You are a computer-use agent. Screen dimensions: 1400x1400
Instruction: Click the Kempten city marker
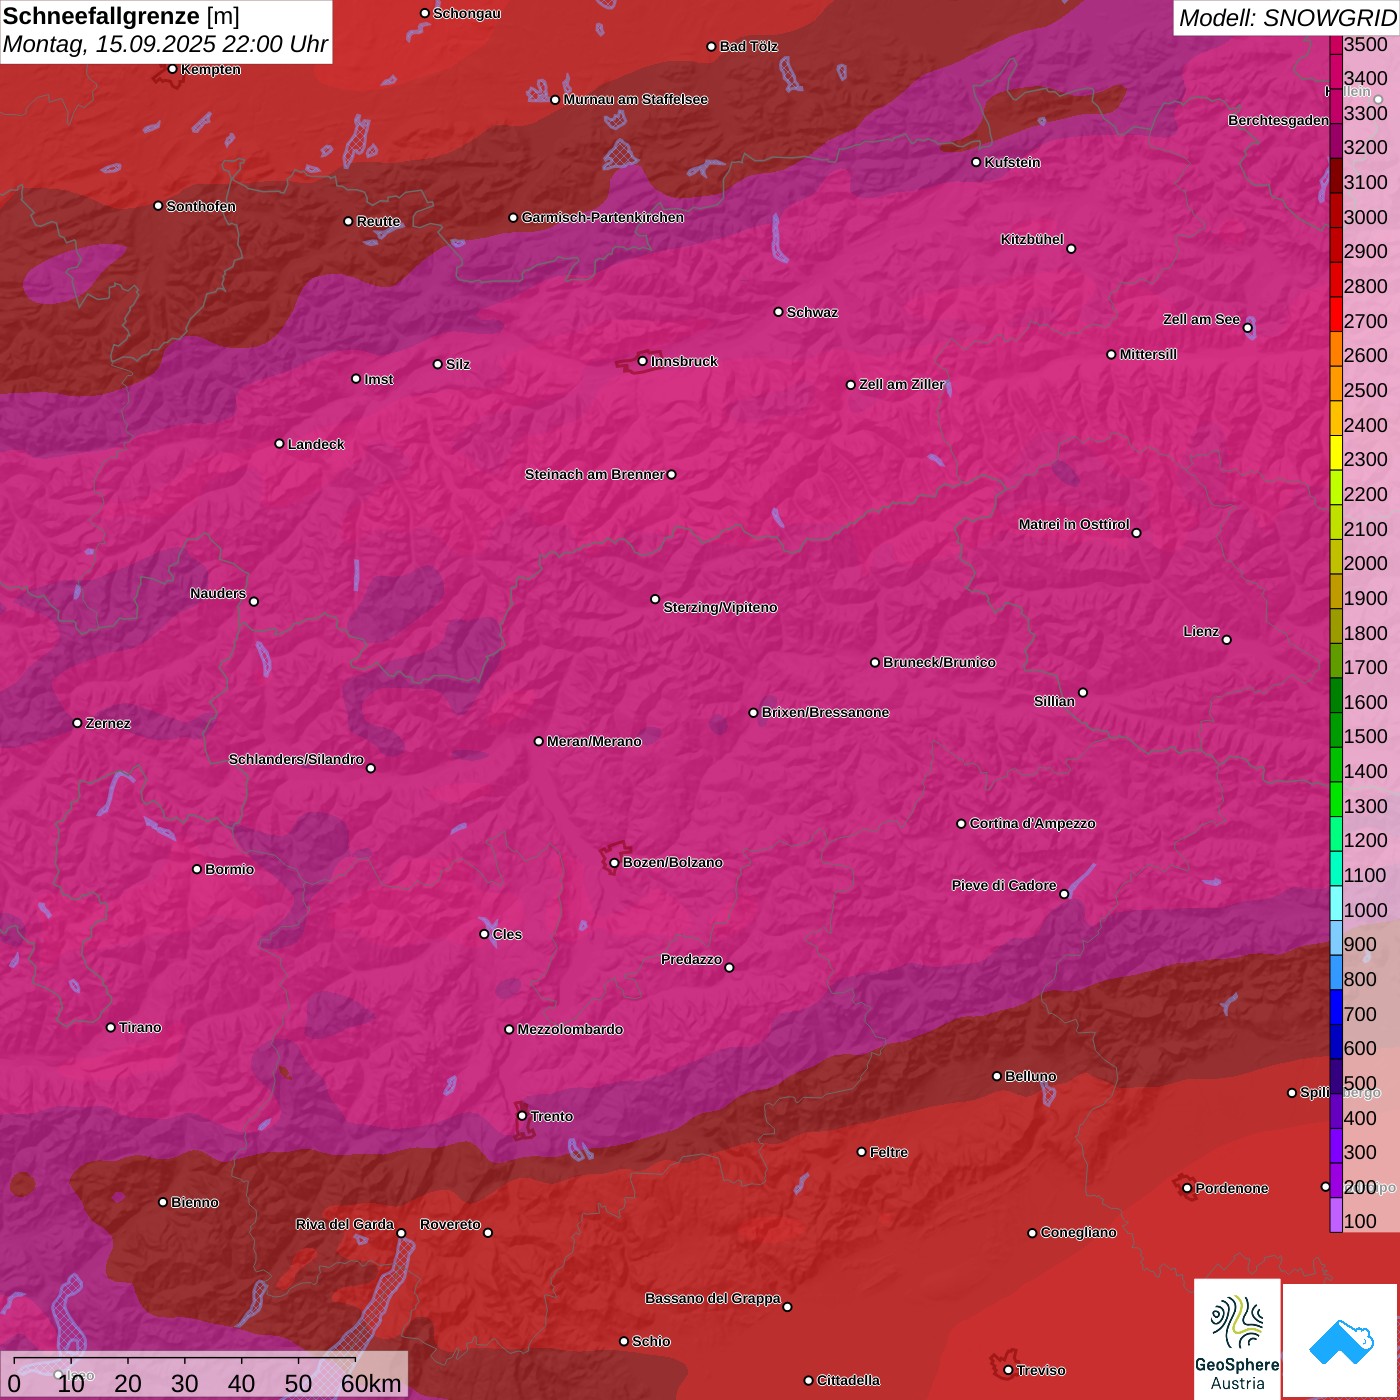click(172, 69)
